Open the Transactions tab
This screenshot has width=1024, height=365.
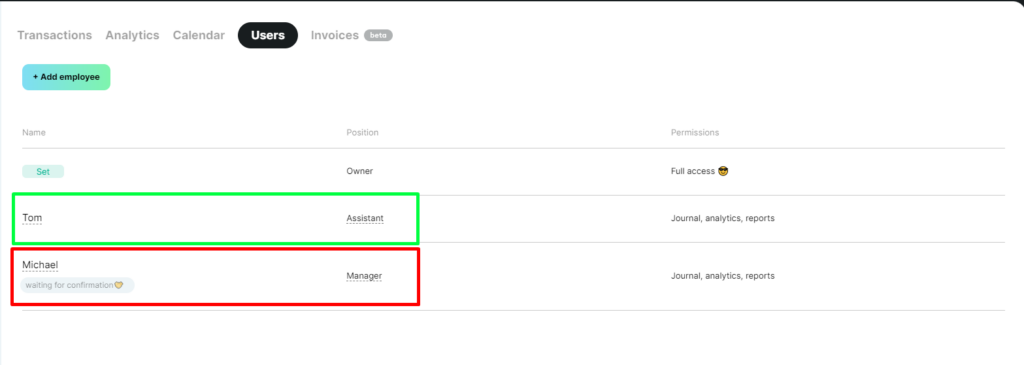pos(54,35)
